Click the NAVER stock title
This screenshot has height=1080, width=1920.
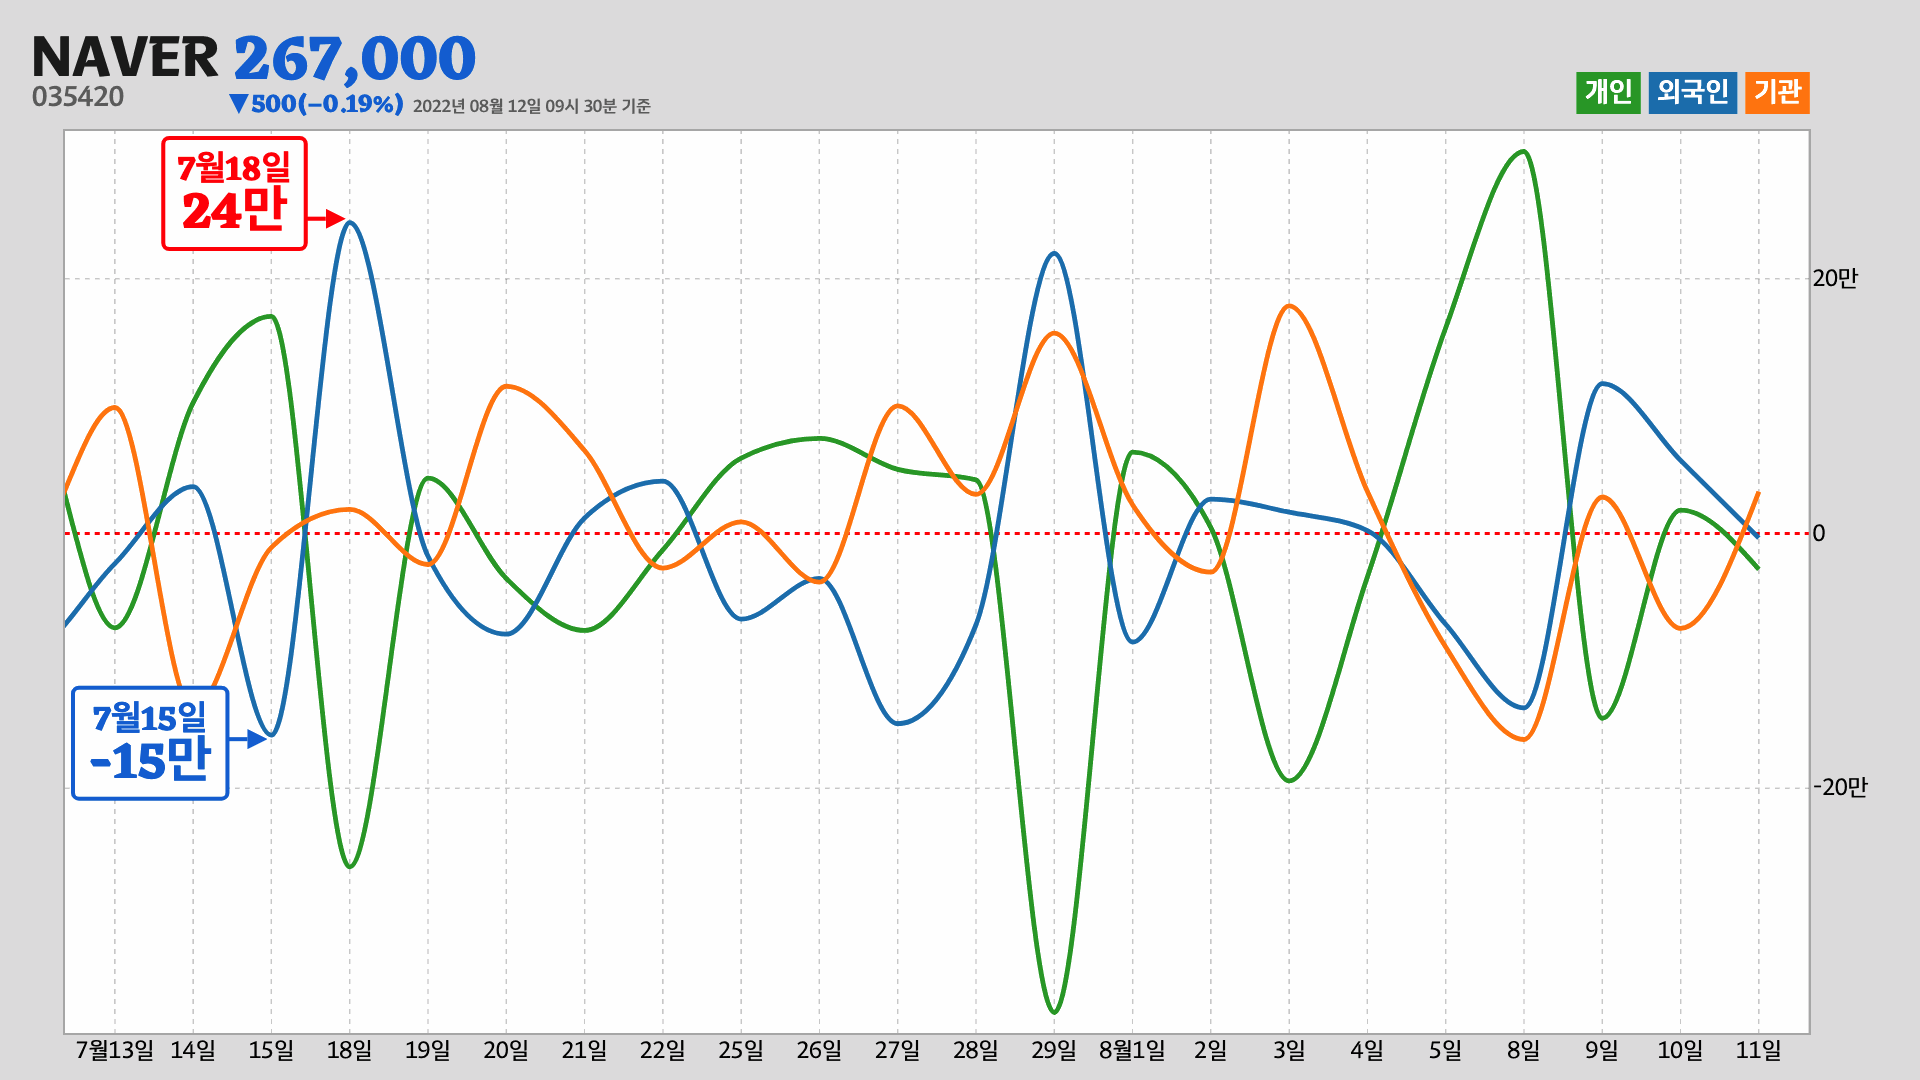[x=125, y=57]
